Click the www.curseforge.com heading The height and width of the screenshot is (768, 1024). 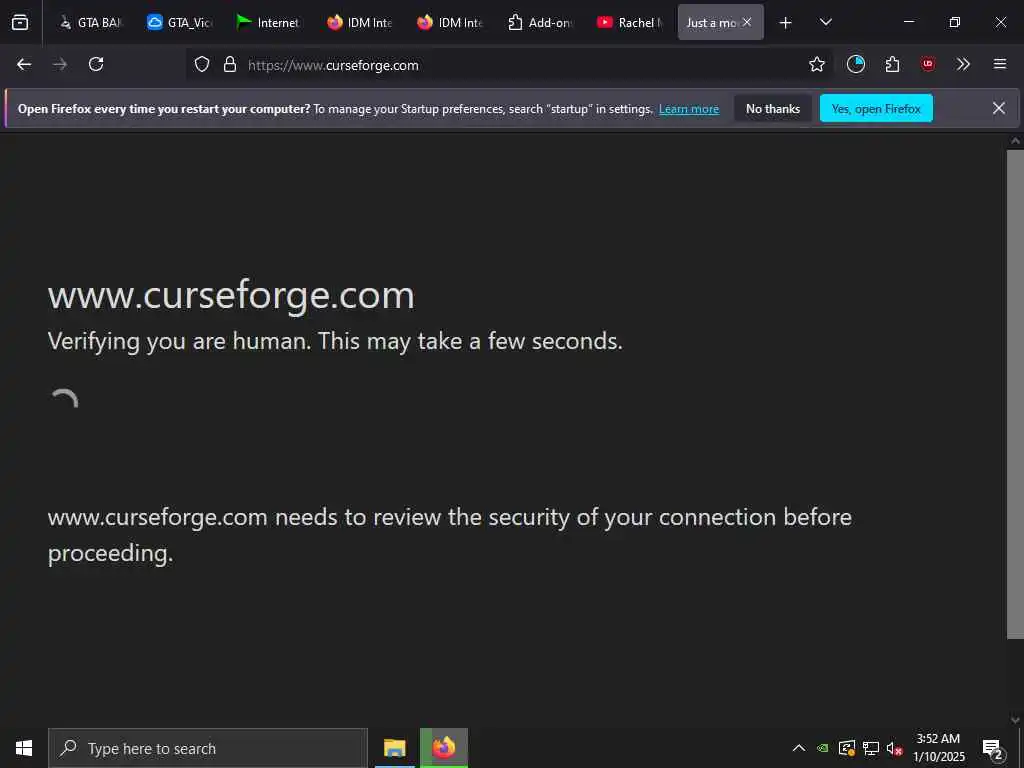point(231,295)
